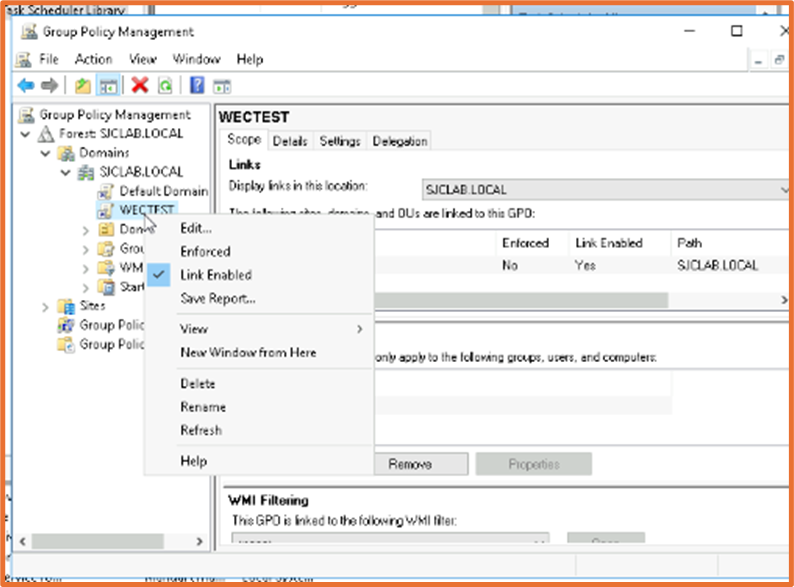Viewport: 794px width, 587px height.
Task: Expand the Sites tree node
Action: point(45,306)
